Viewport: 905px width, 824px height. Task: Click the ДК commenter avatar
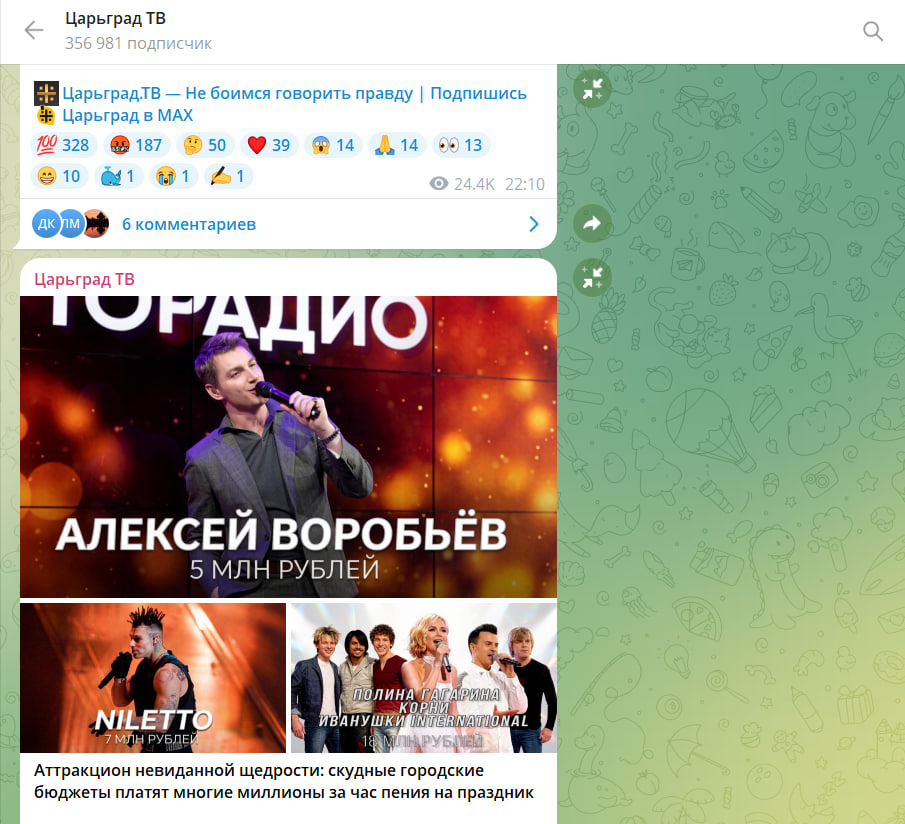(x=46, y=223)
